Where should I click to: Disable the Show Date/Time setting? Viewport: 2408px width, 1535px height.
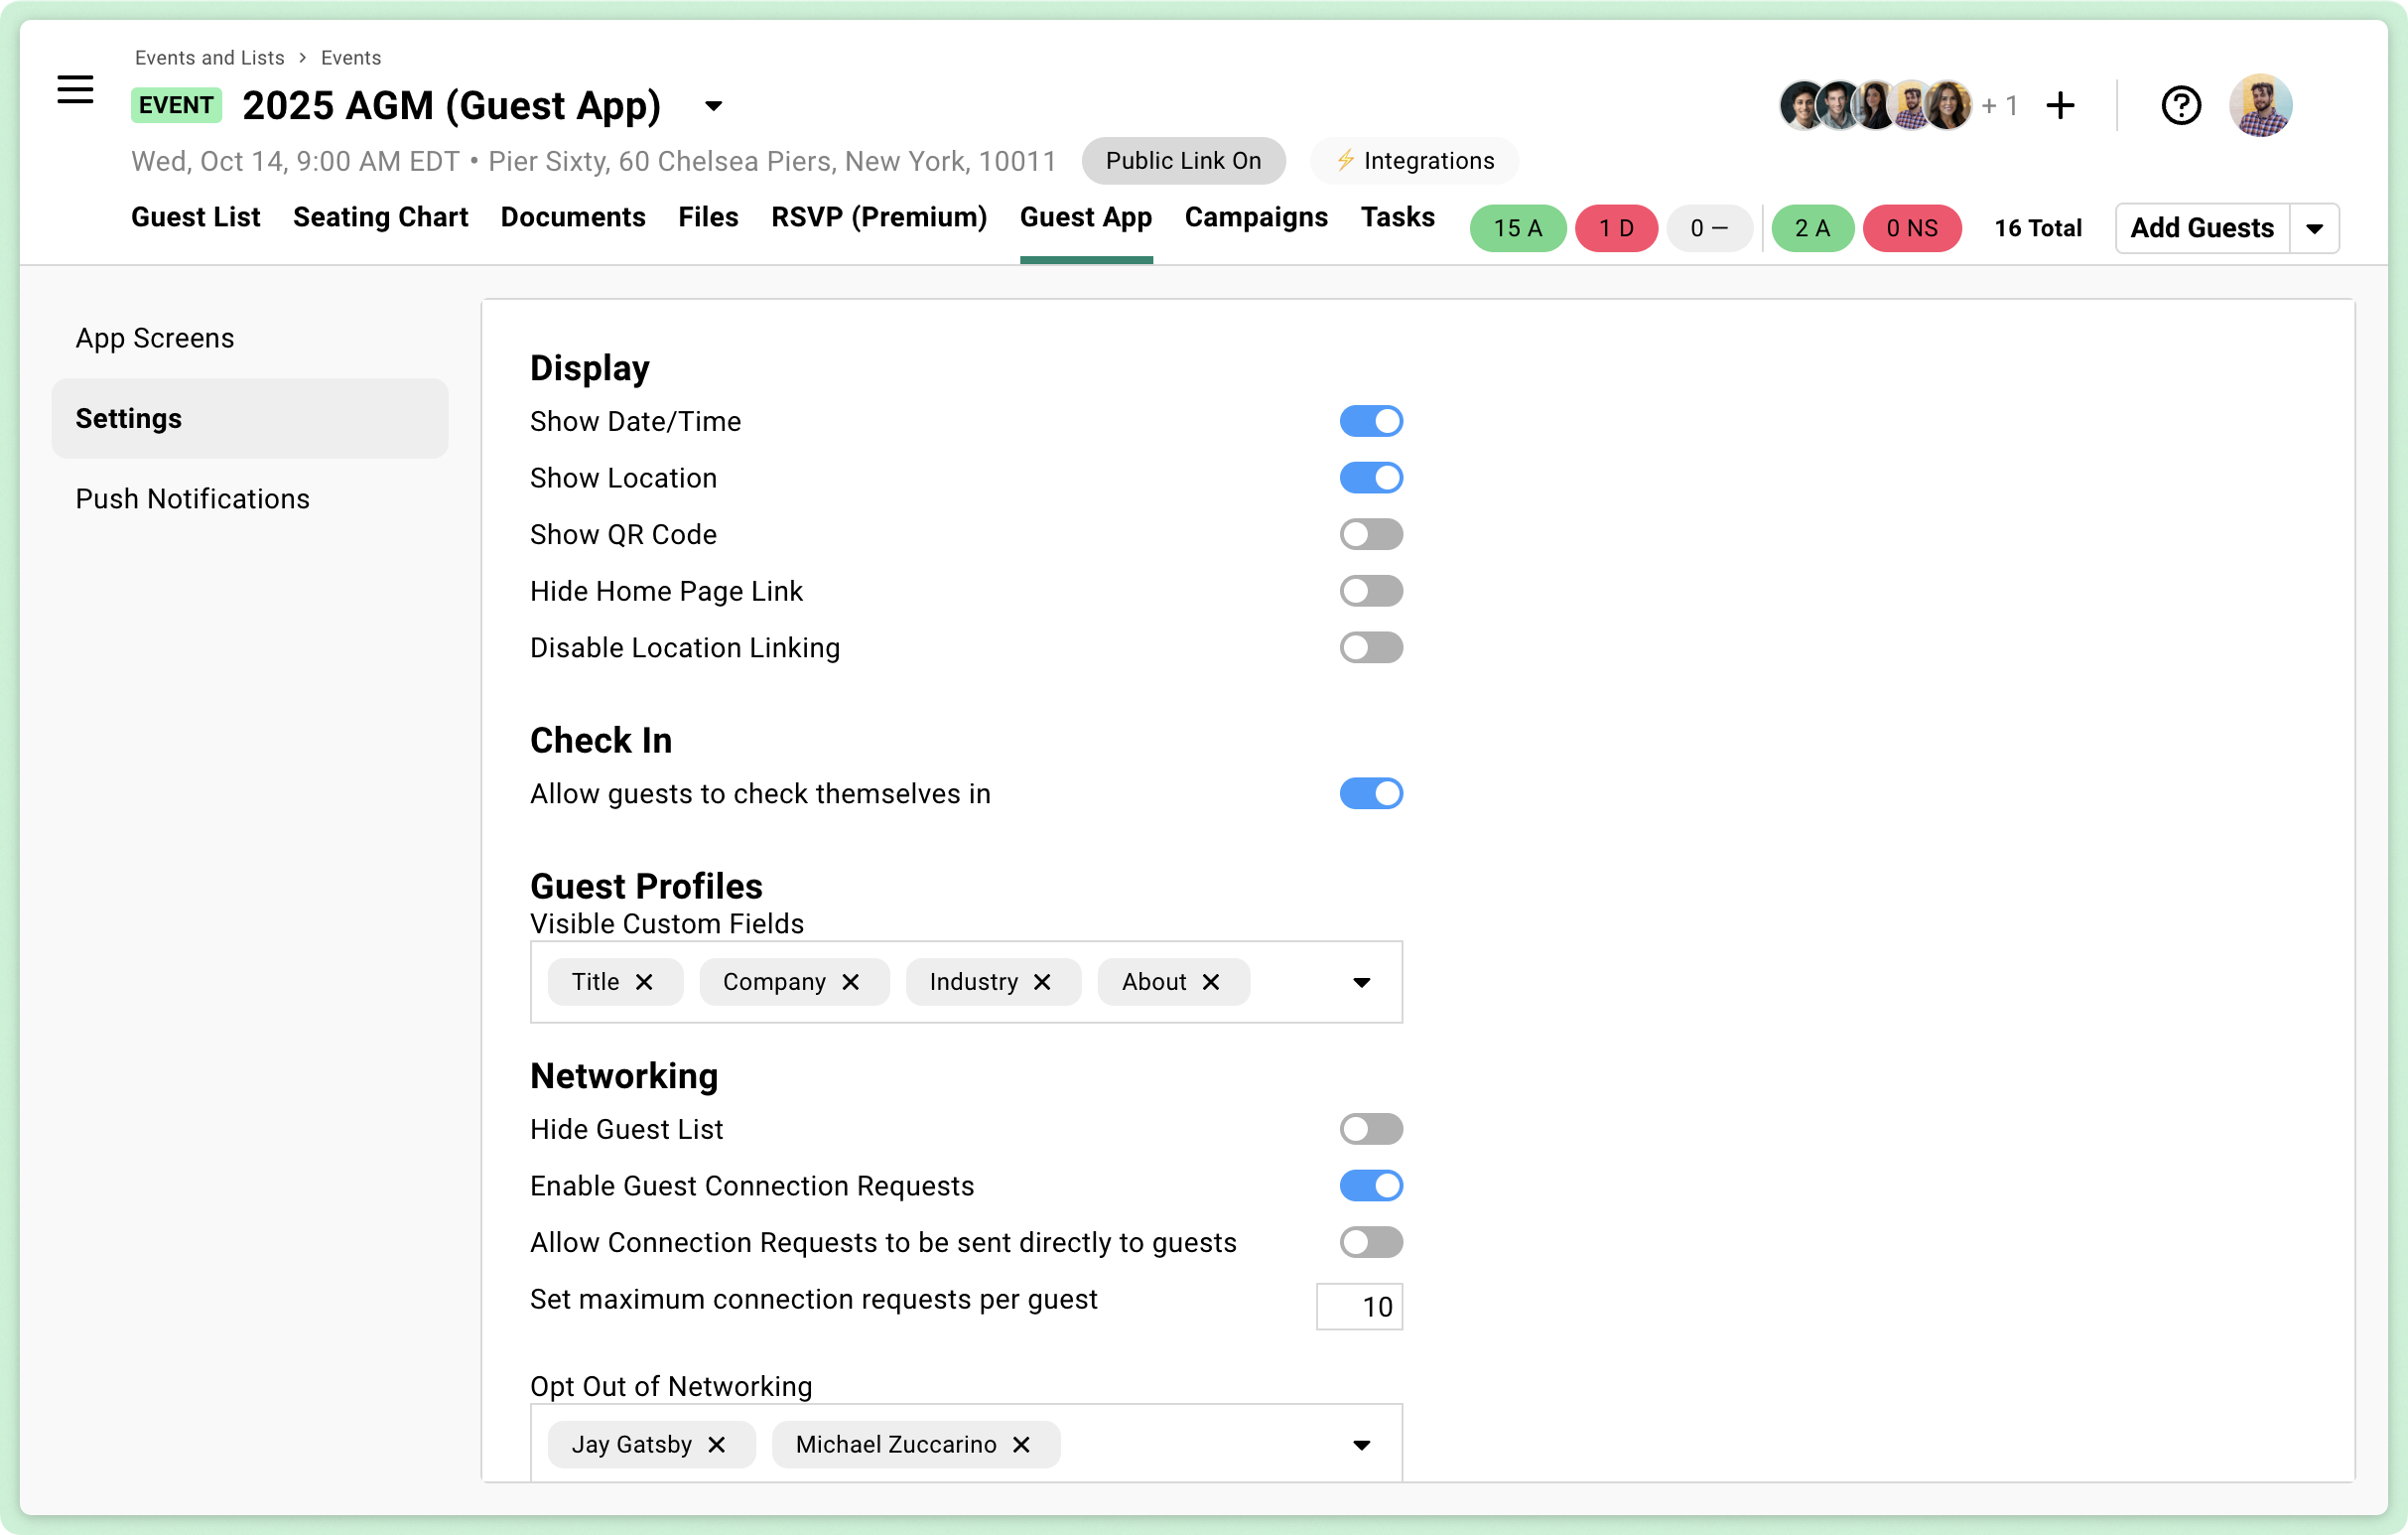pos(1371,421)
